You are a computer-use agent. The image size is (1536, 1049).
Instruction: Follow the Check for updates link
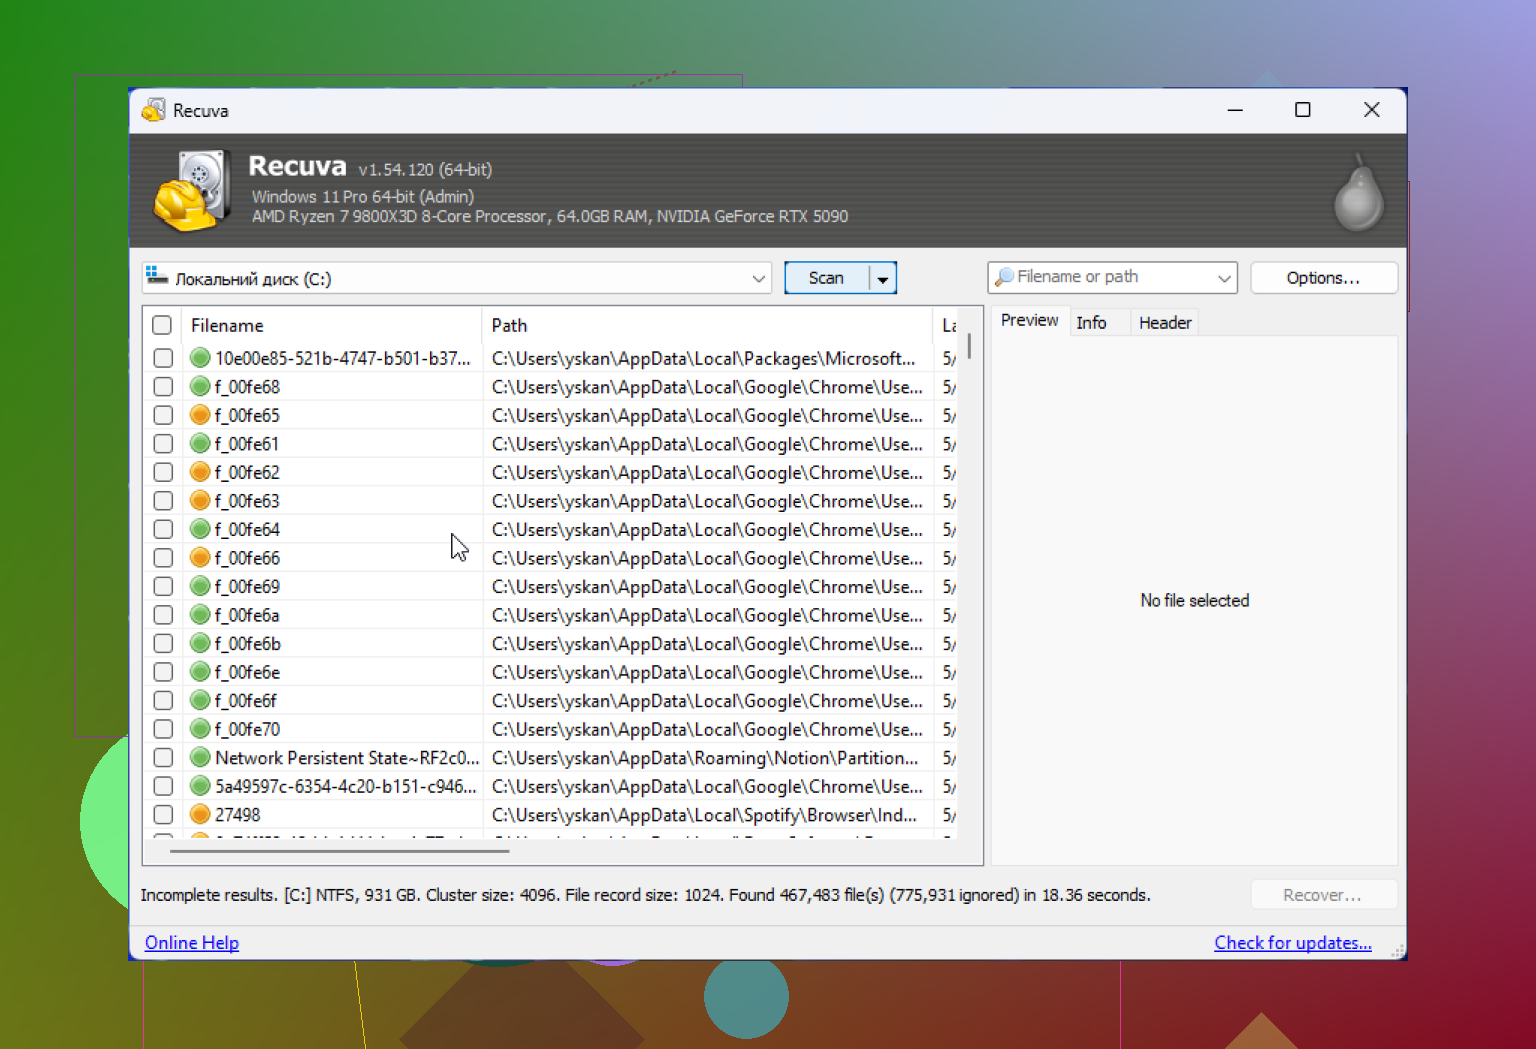pyautogui.click(x=1292, y=942)
